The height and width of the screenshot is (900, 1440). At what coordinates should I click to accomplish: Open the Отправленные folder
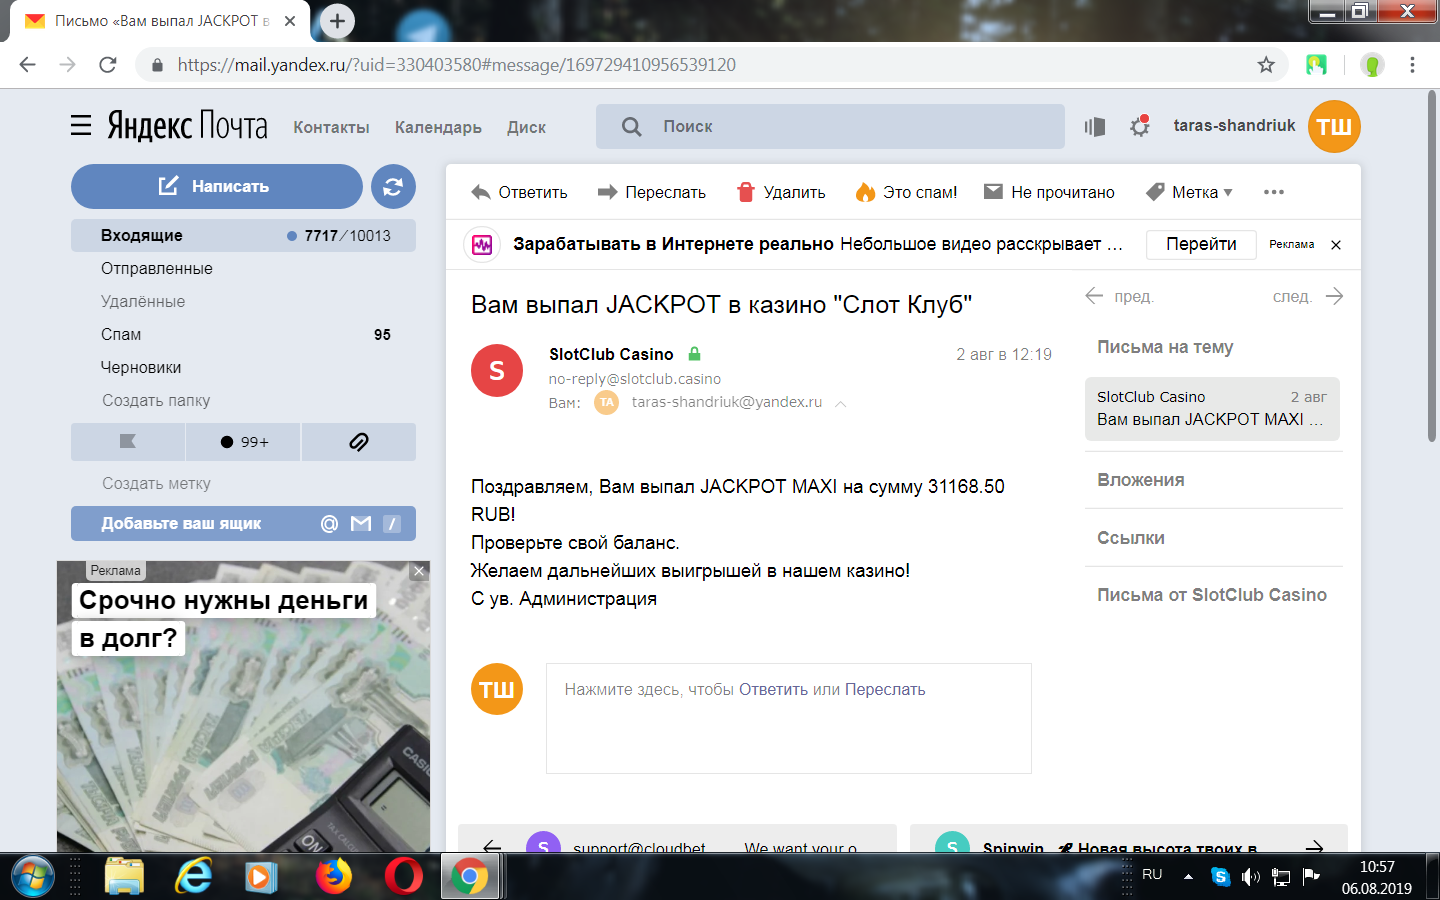(156, 268)
